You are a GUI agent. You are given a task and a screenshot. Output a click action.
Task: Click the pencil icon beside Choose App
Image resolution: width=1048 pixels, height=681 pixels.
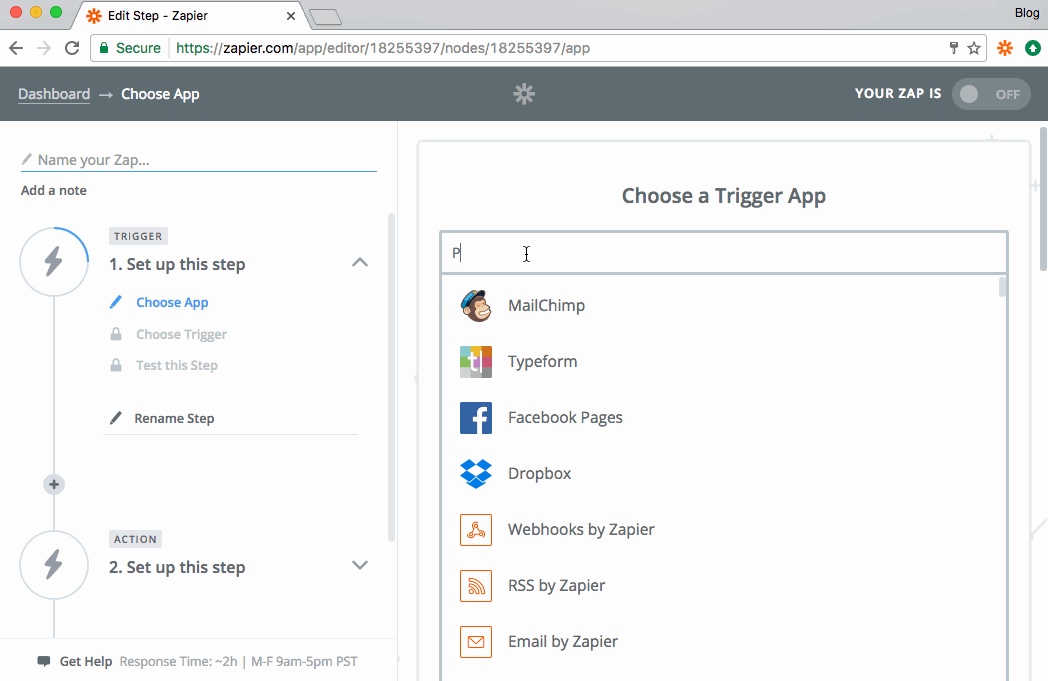(x=116, y=302)
